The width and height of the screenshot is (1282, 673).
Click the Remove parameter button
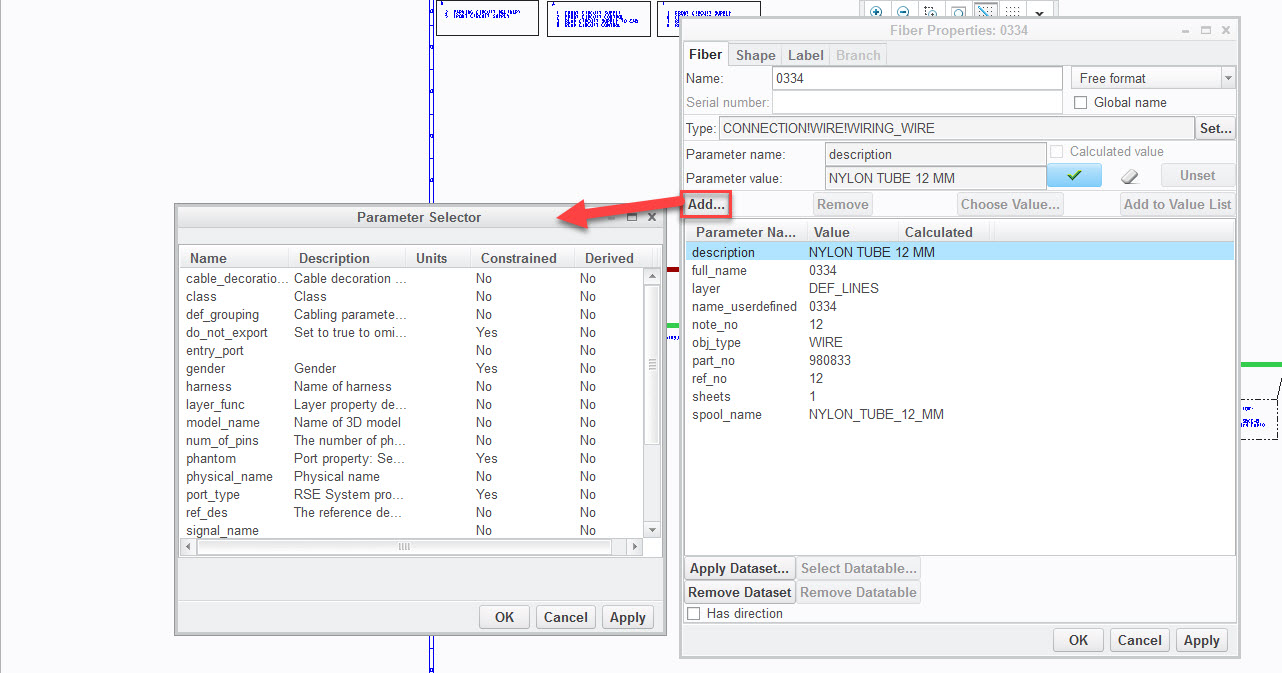coord(842,204)
